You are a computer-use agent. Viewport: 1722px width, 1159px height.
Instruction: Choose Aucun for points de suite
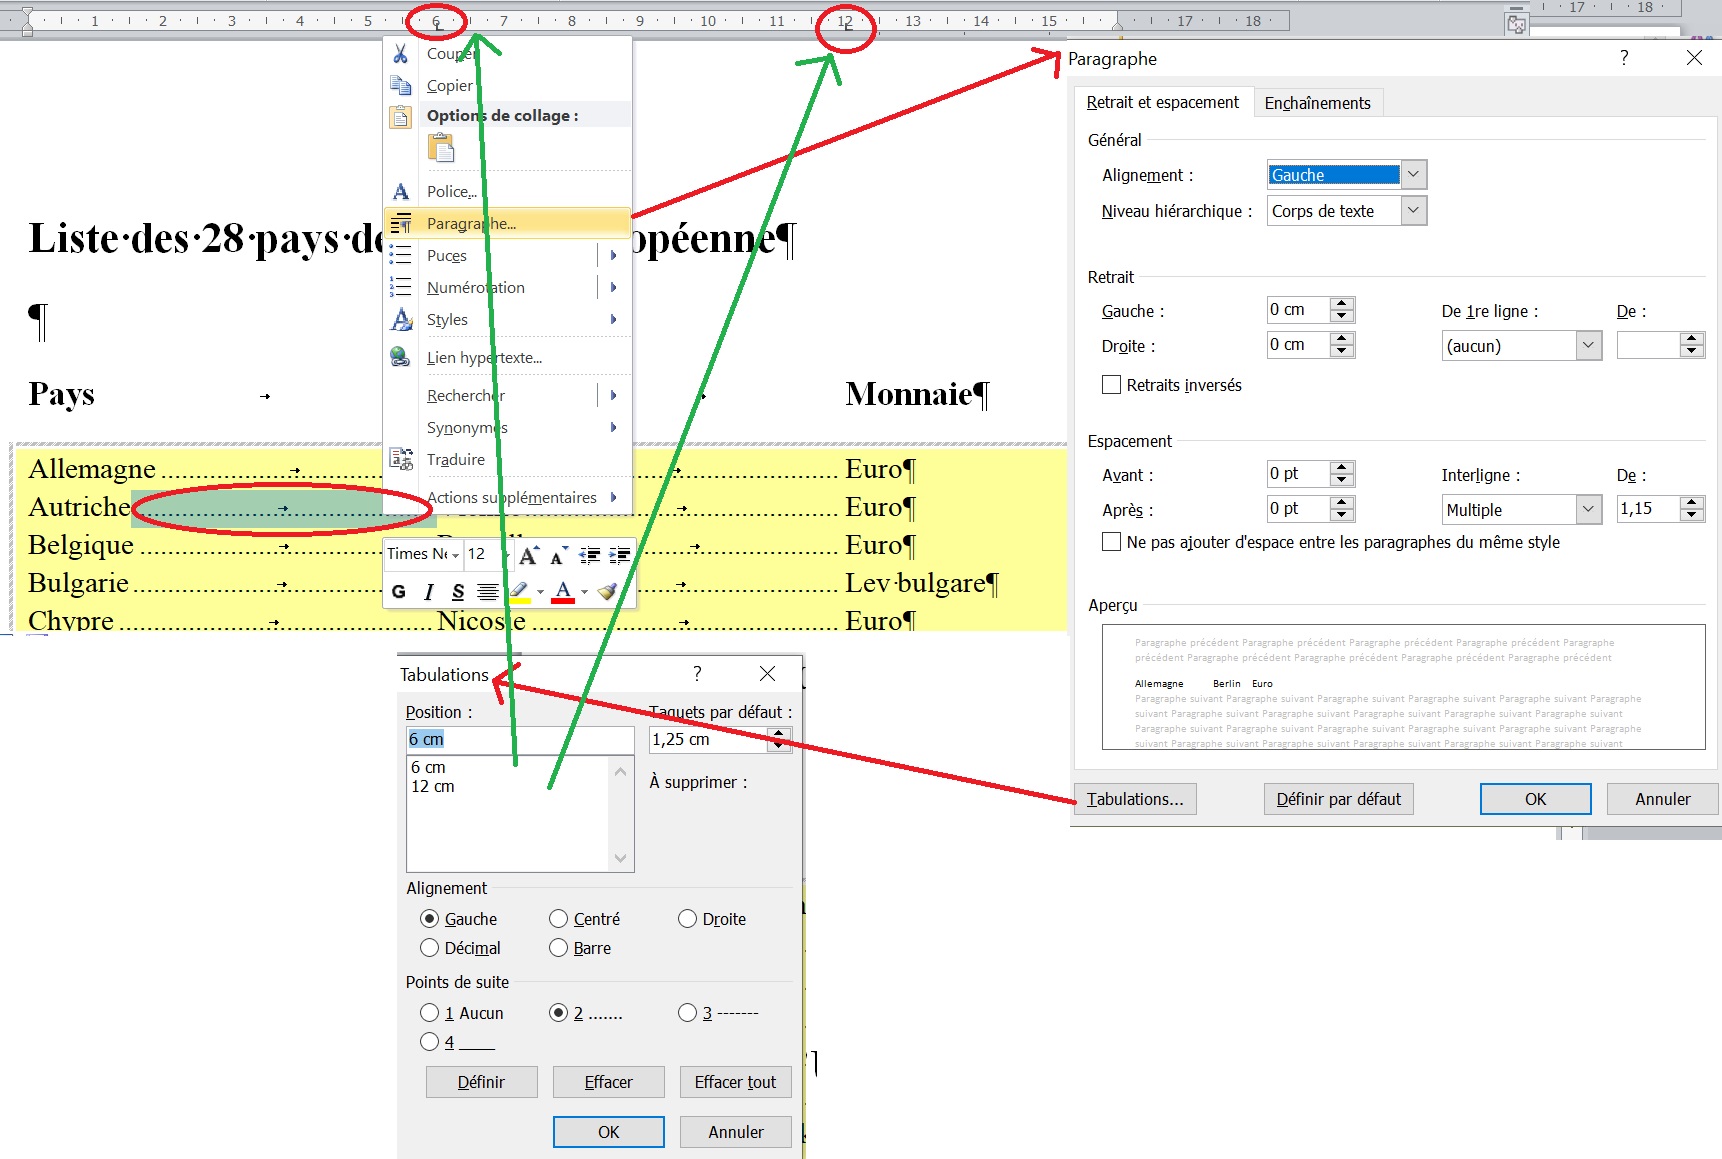pyautogui.click(x=430, y=1013)
